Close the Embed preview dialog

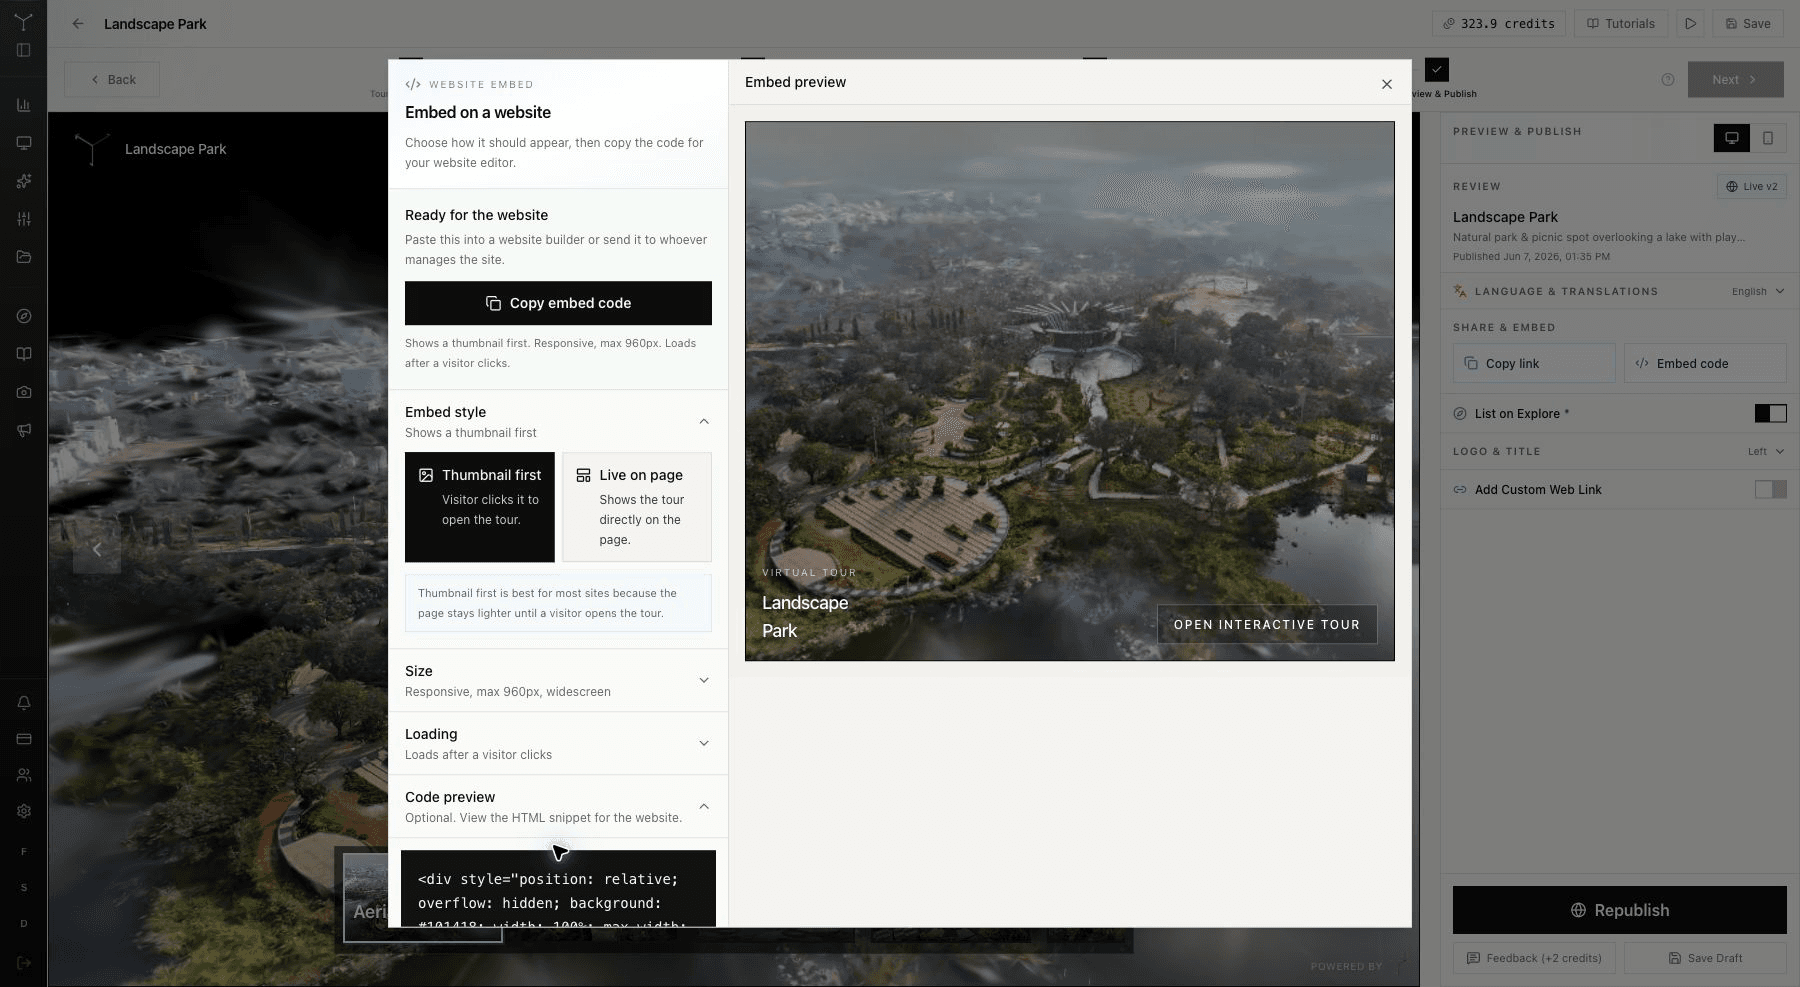coord(1386,84)
